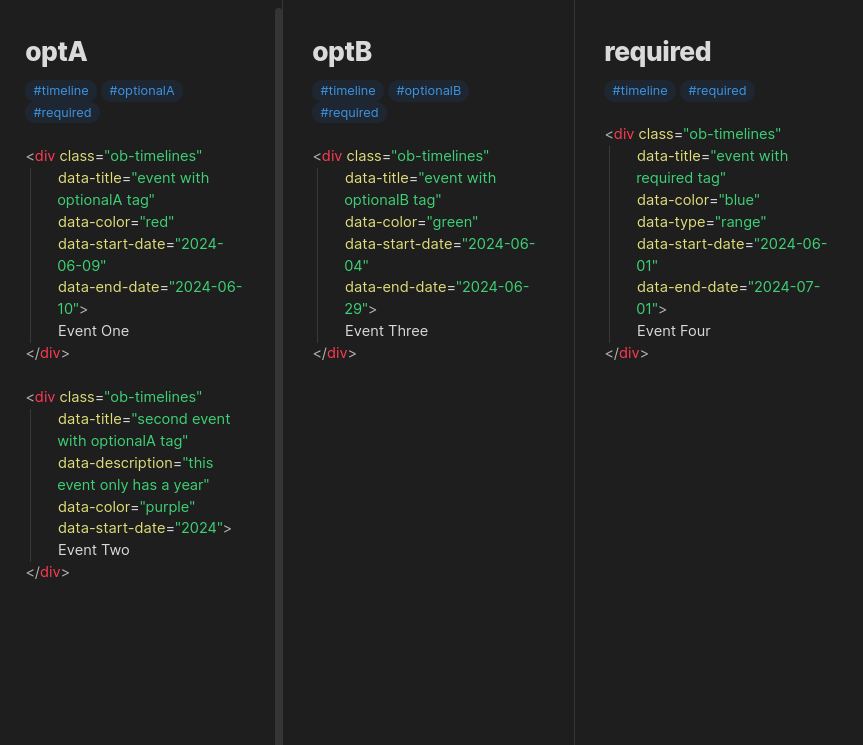863x745 pixels.
Task: Open the #timeline tag in required column
Action: click(x=640, y=90)
